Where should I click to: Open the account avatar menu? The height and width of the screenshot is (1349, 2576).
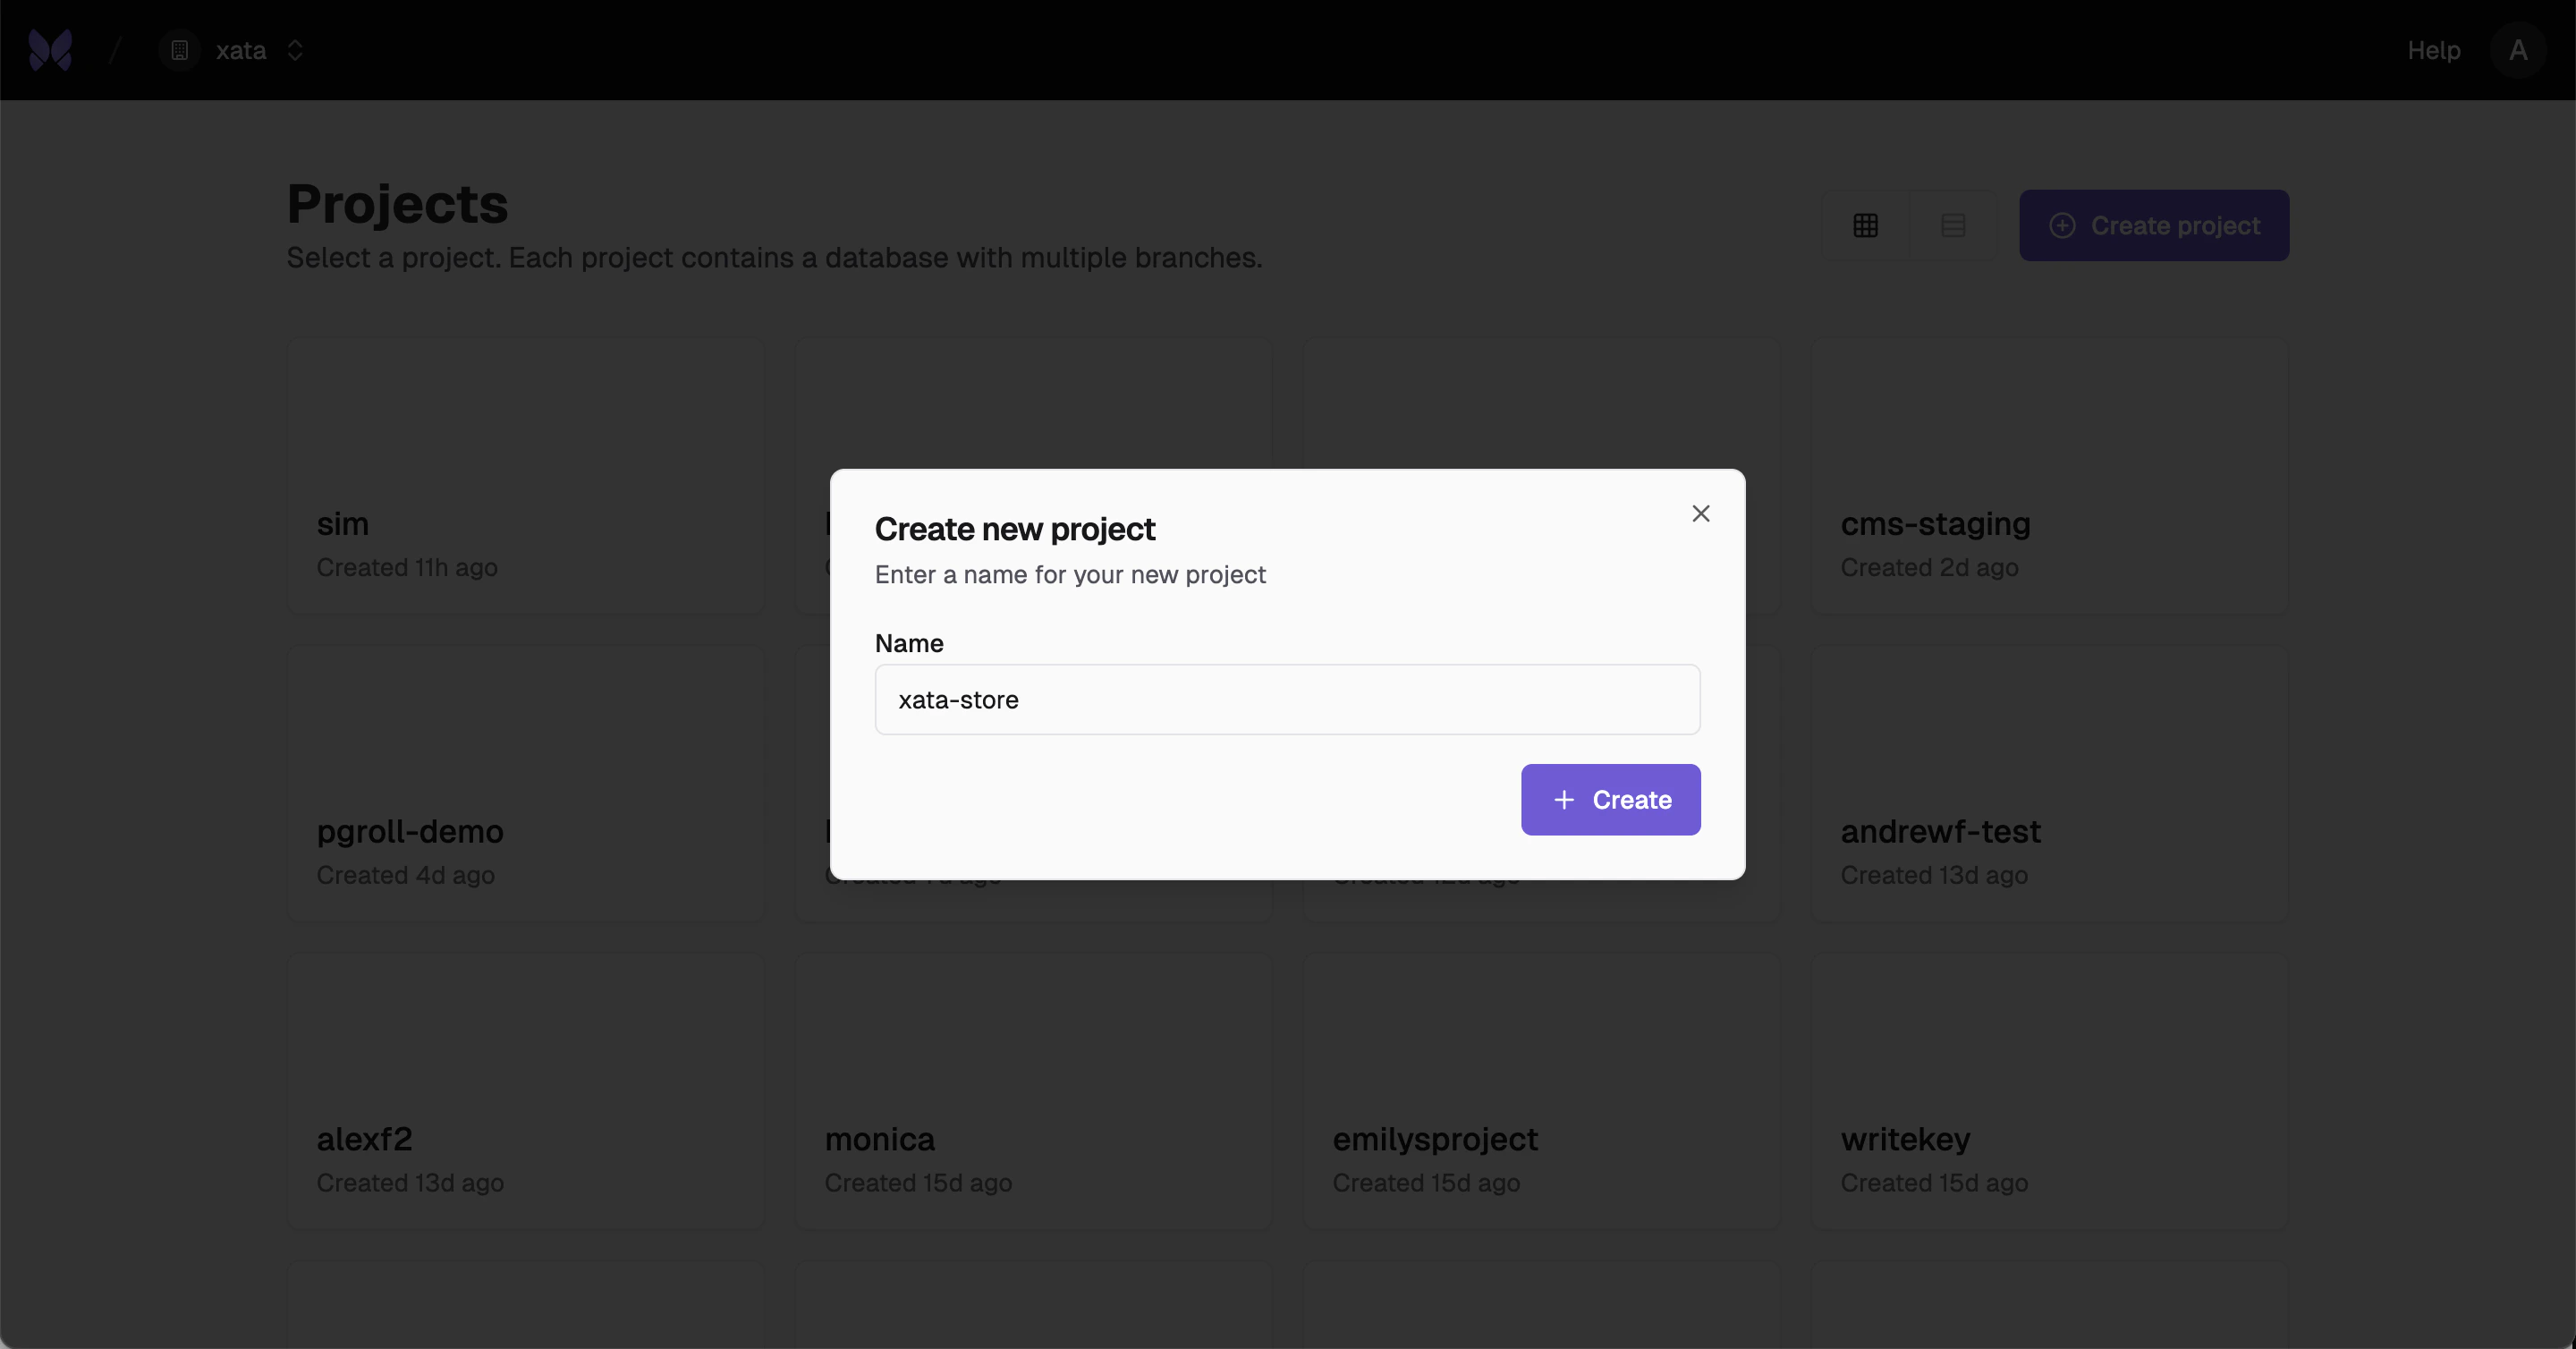point(2518,51)
